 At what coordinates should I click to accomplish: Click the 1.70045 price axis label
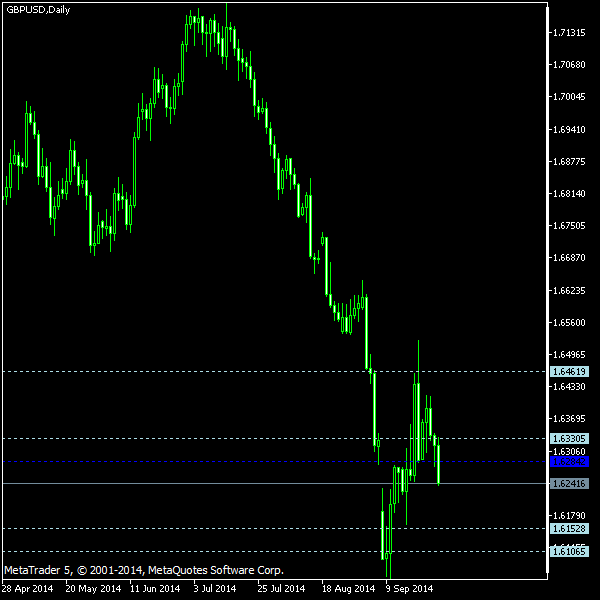(x=569, y=97)
